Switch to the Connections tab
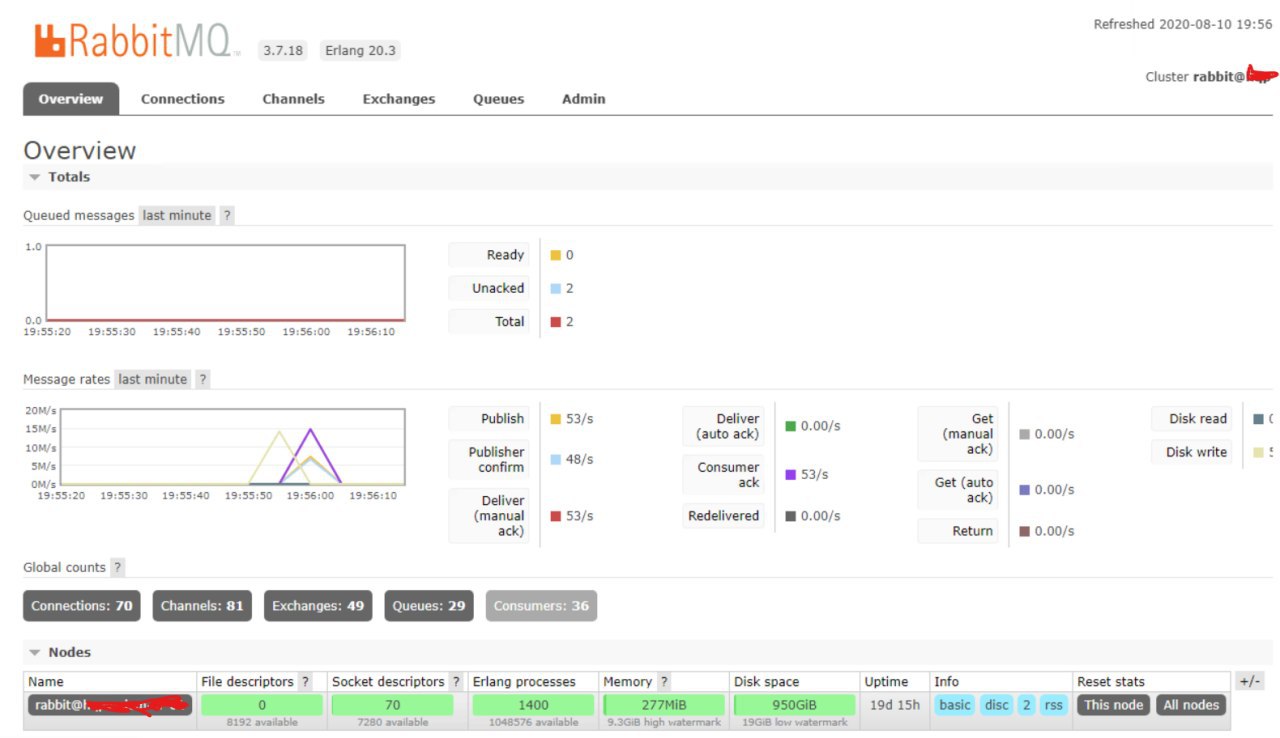Viewport: 1280px width, 738px height. (183, 99)
